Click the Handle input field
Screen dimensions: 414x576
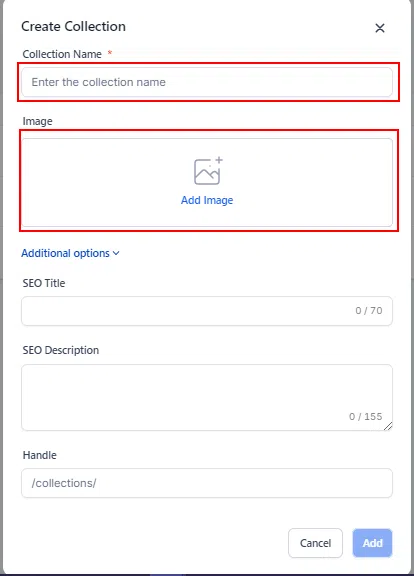click(x=207, y=483)
